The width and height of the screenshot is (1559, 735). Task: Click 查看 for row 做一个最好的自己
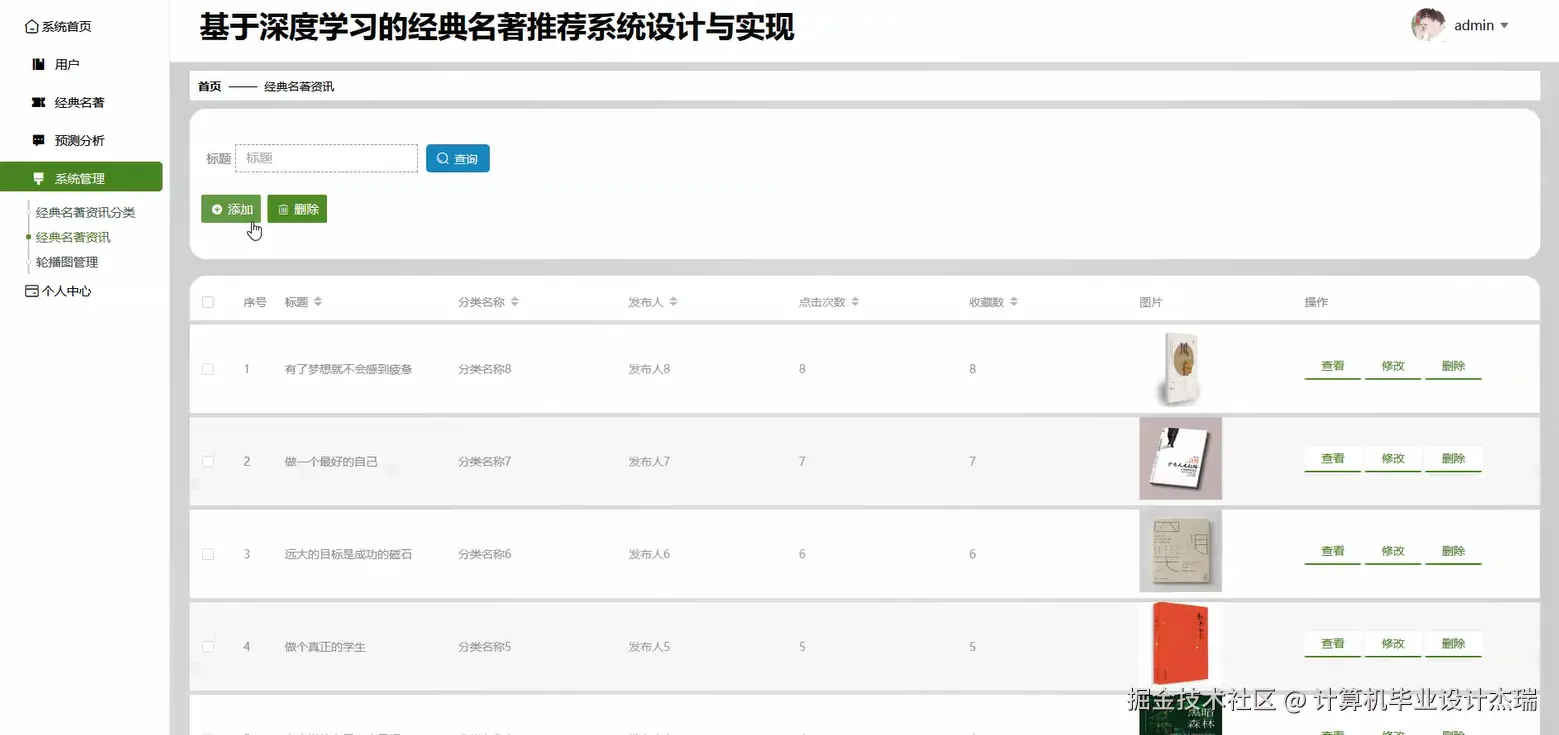click(1332, 459)
